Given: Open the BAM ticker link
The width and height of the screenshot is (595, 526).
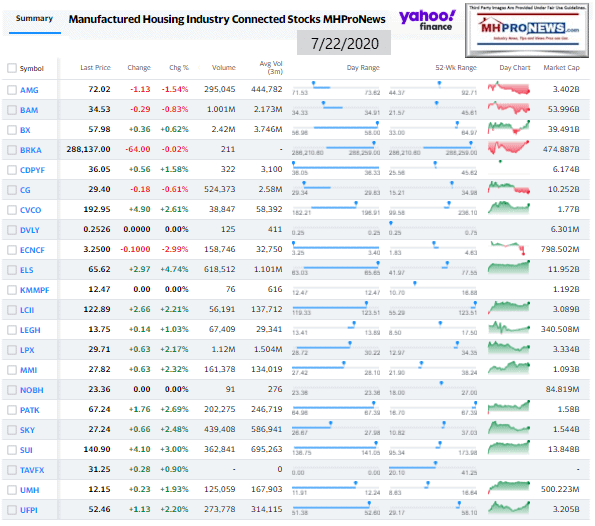Looking at the screenshot, I should (29, 110).
